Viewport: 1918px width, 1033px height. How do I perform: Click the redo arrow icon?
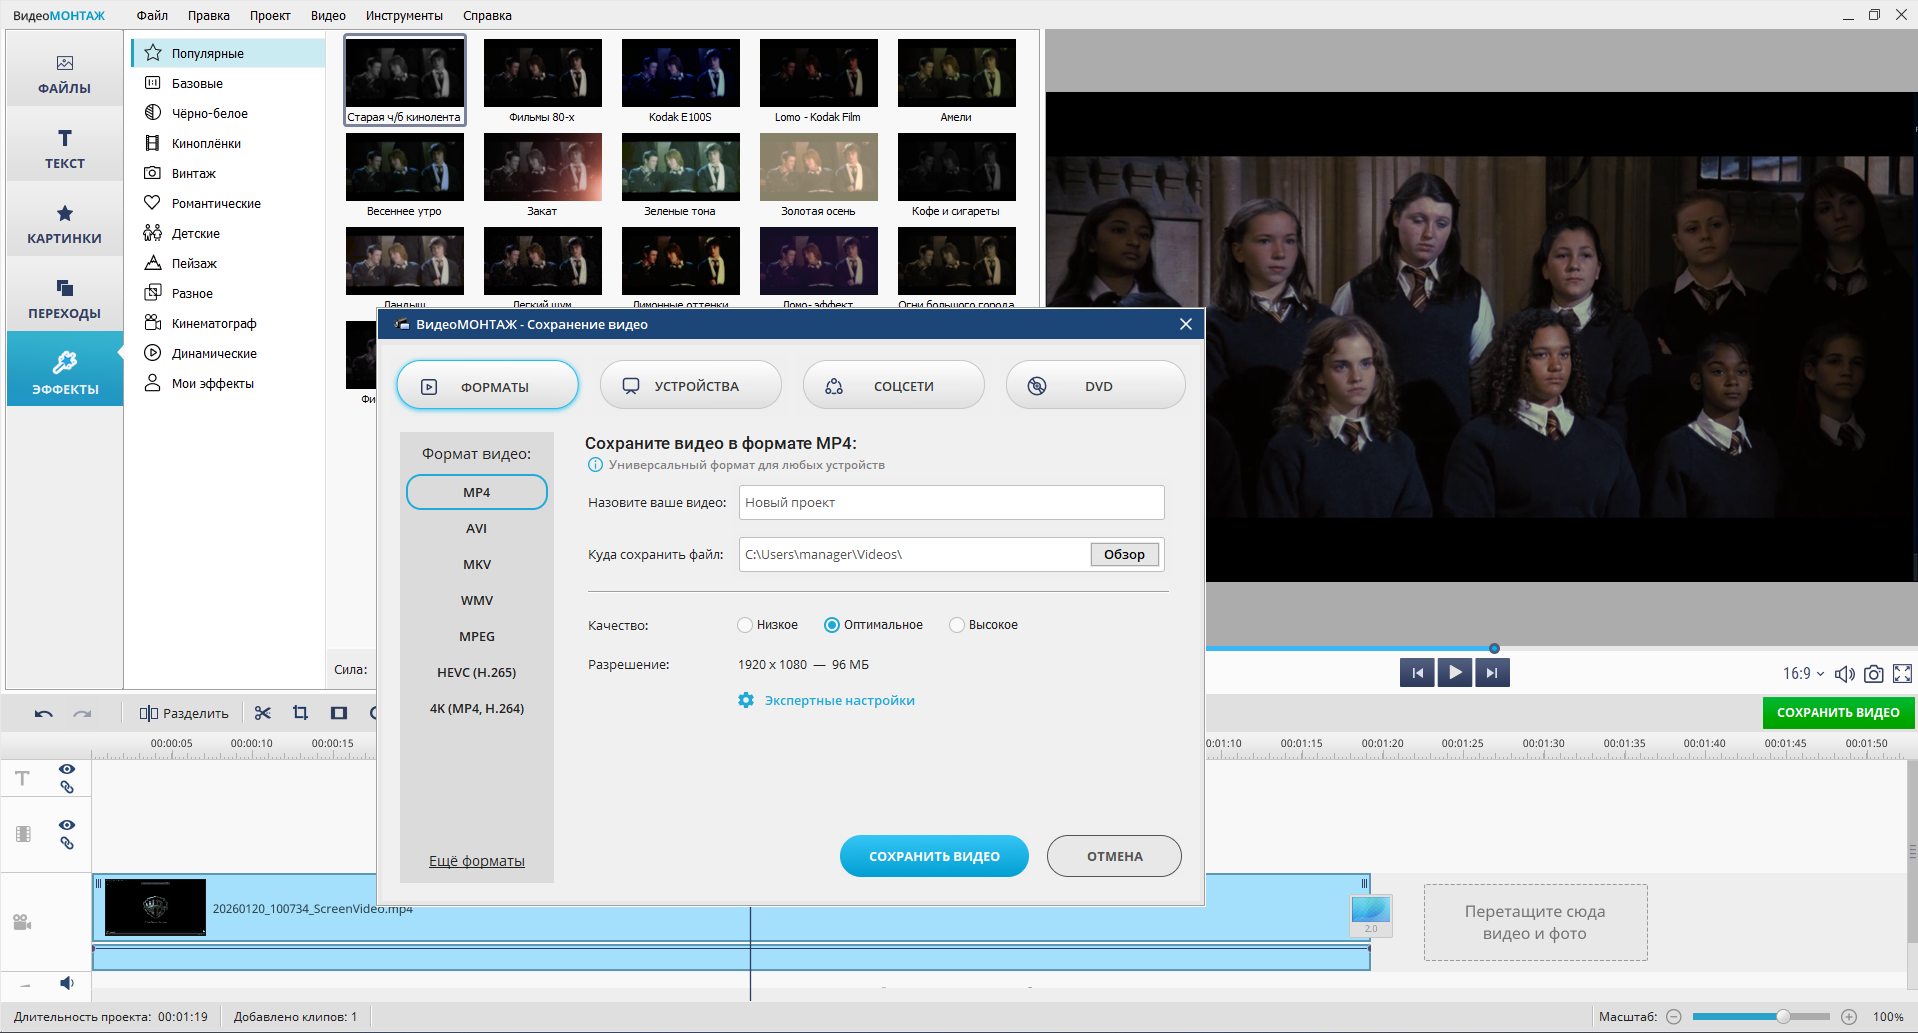coord(82,713)
